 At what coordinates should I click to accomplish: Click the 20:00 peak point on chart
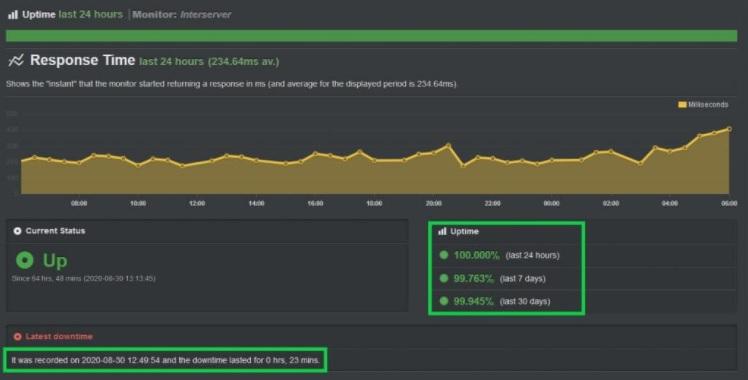pyautogui.click(x=448, y=144)
